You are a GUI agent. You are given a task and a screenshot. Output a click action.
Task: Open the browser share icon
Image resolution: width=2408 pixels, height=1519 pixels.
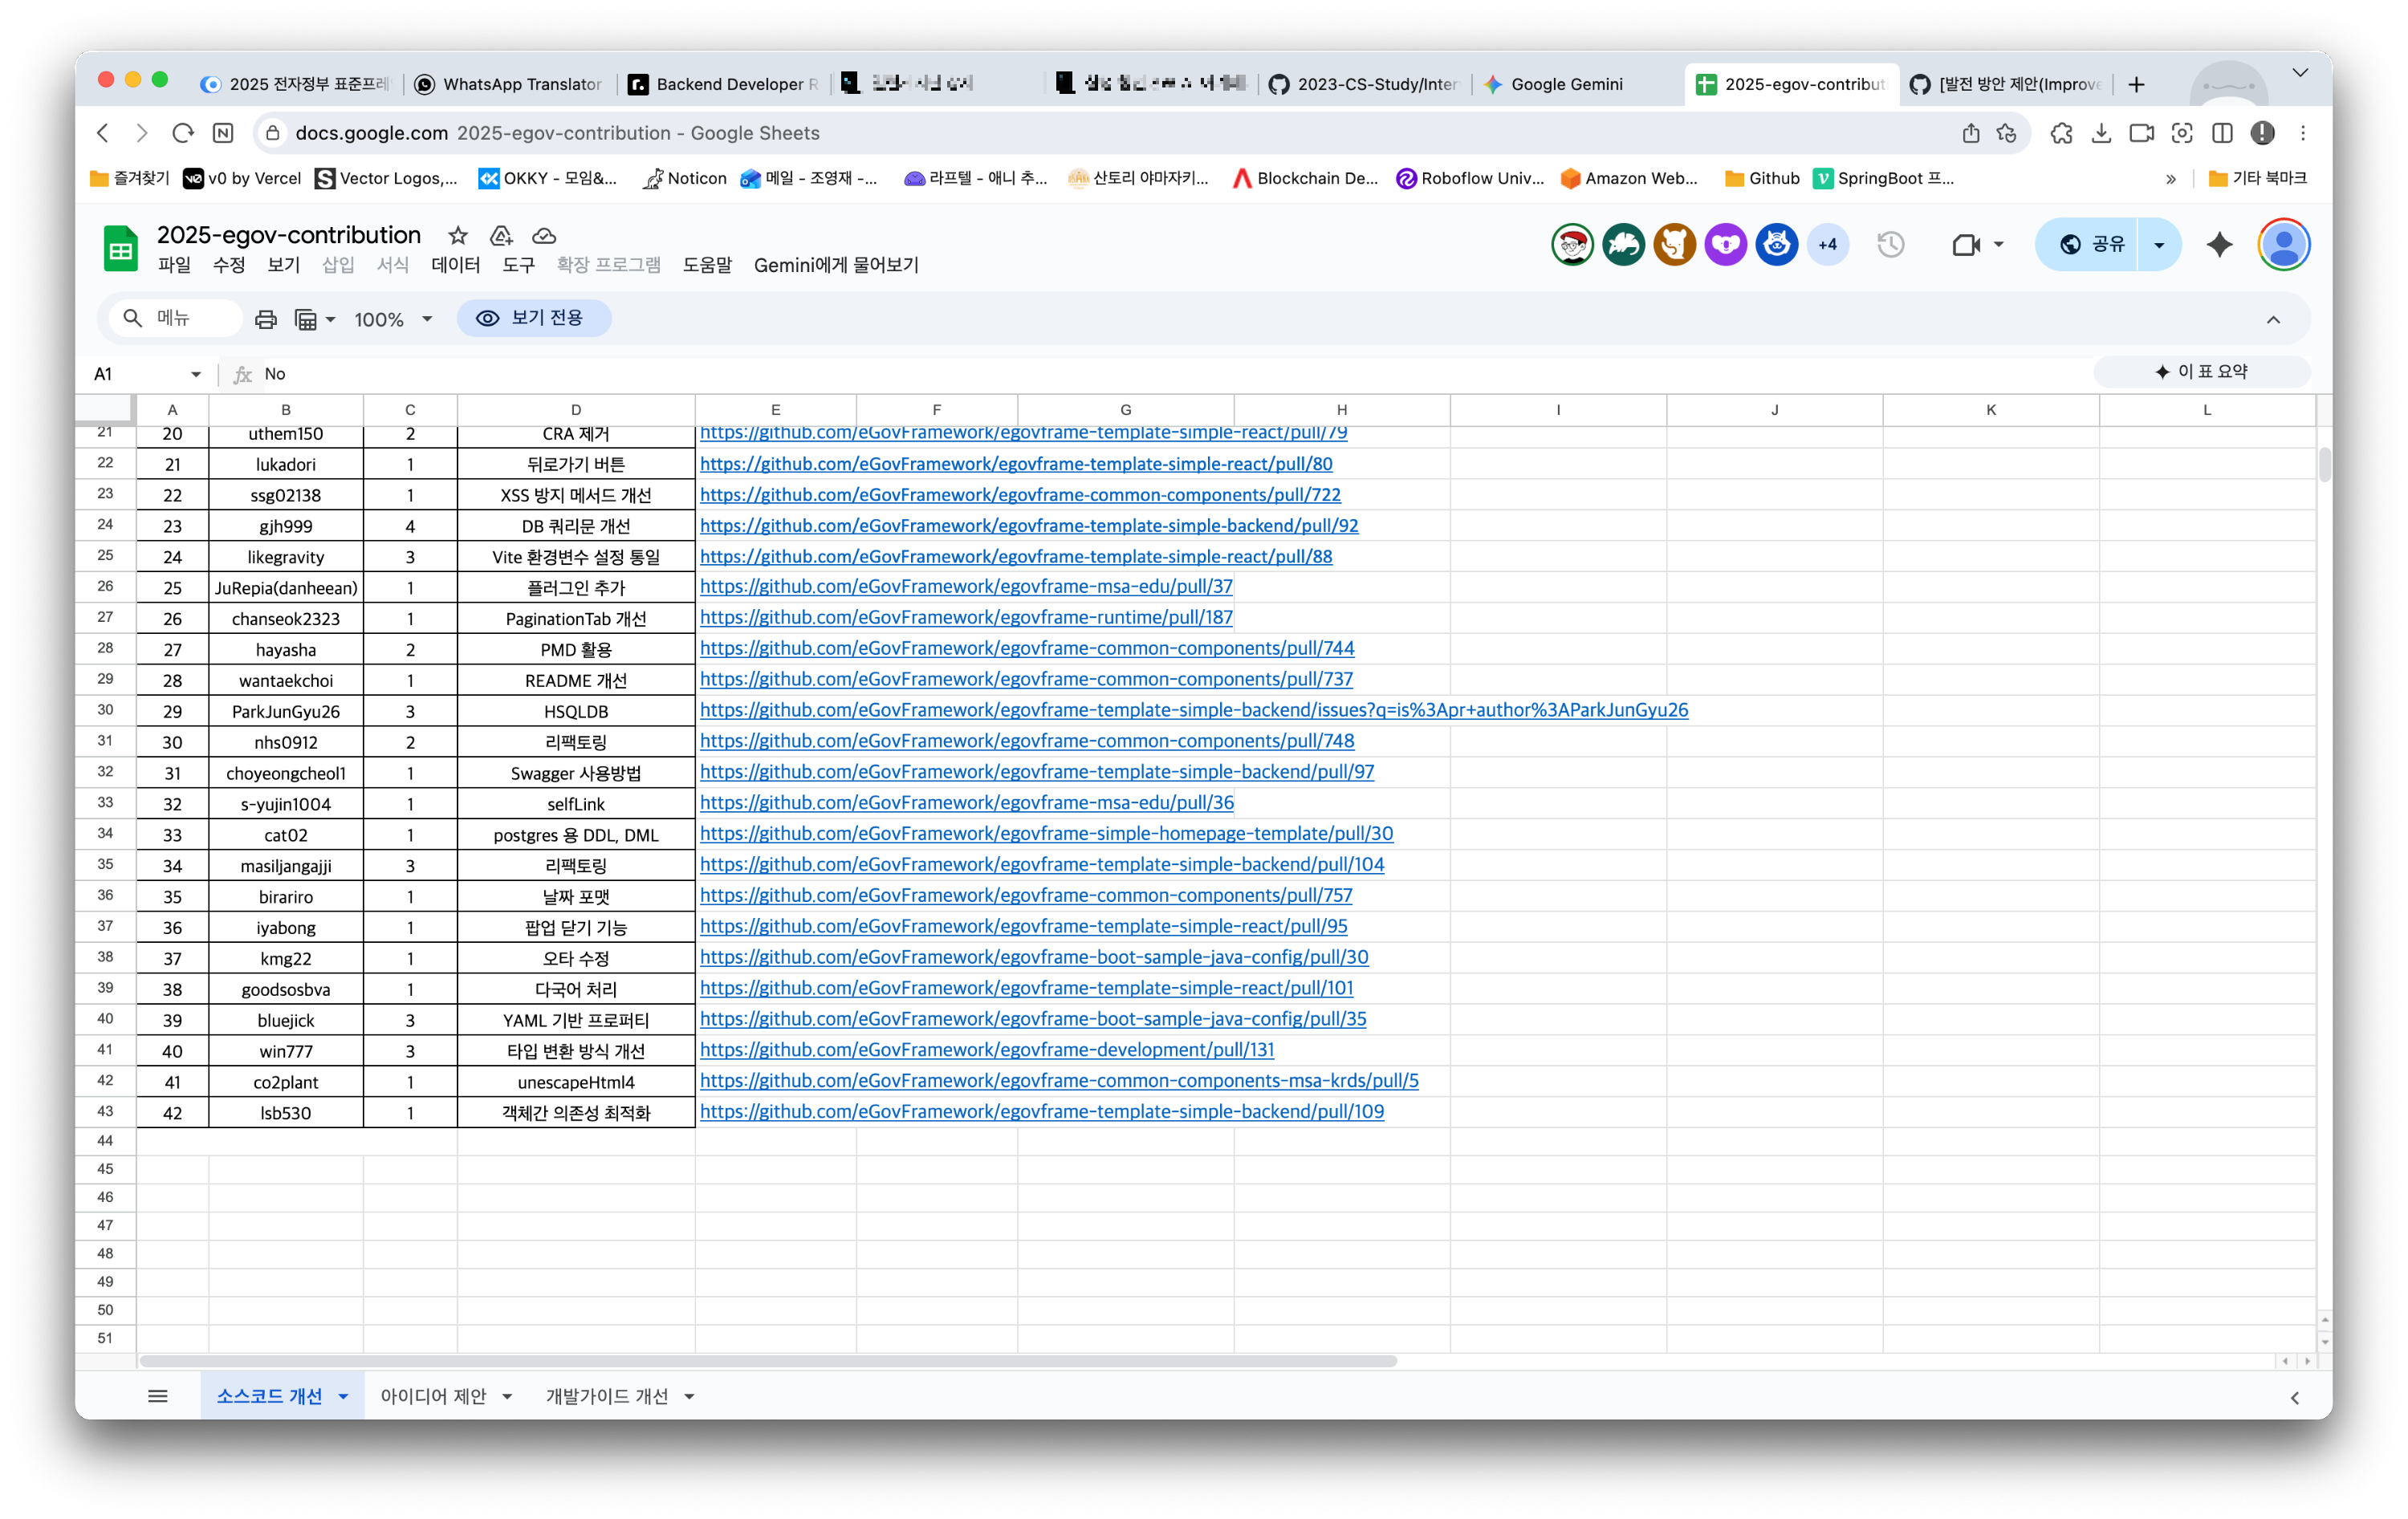pyautogui.click(x=1970, y=133)
